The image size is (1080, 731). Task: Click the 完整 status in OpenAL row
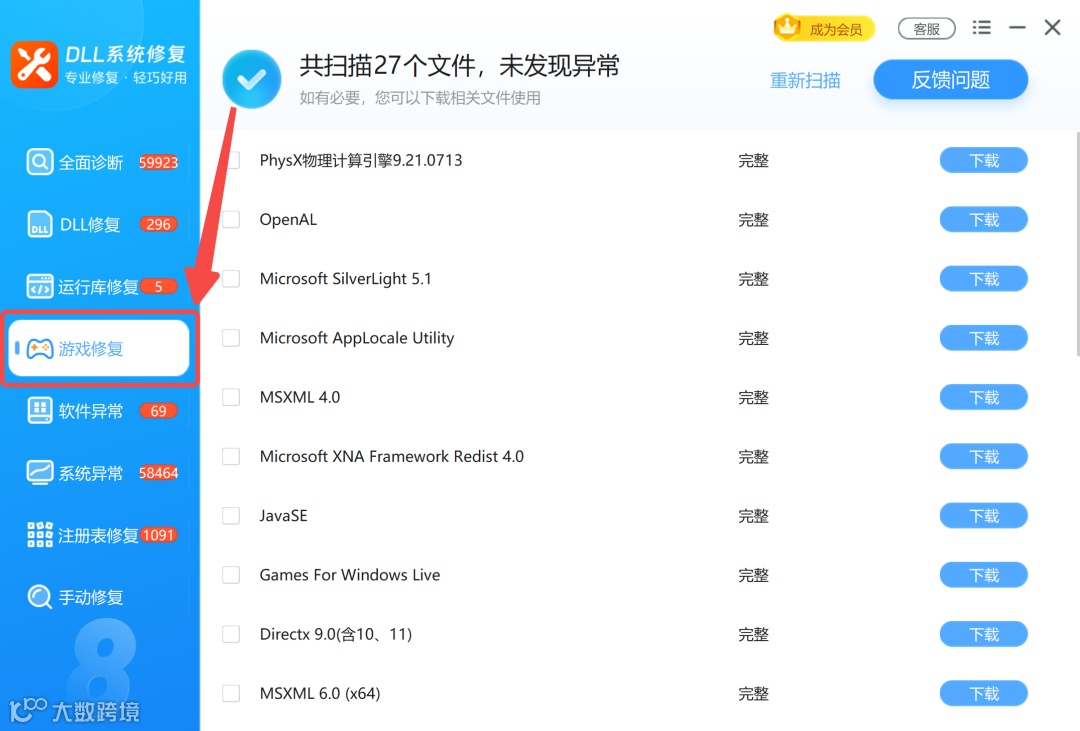754,220
